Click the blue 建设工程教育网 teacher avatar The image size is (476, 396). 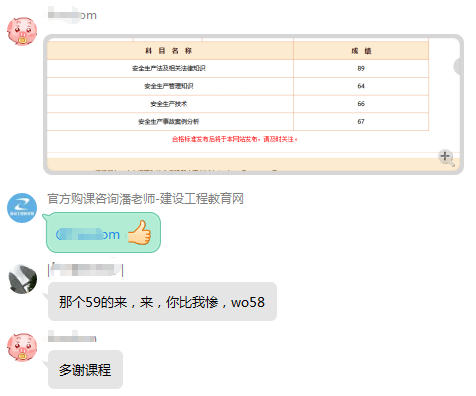tap(22, 208)
